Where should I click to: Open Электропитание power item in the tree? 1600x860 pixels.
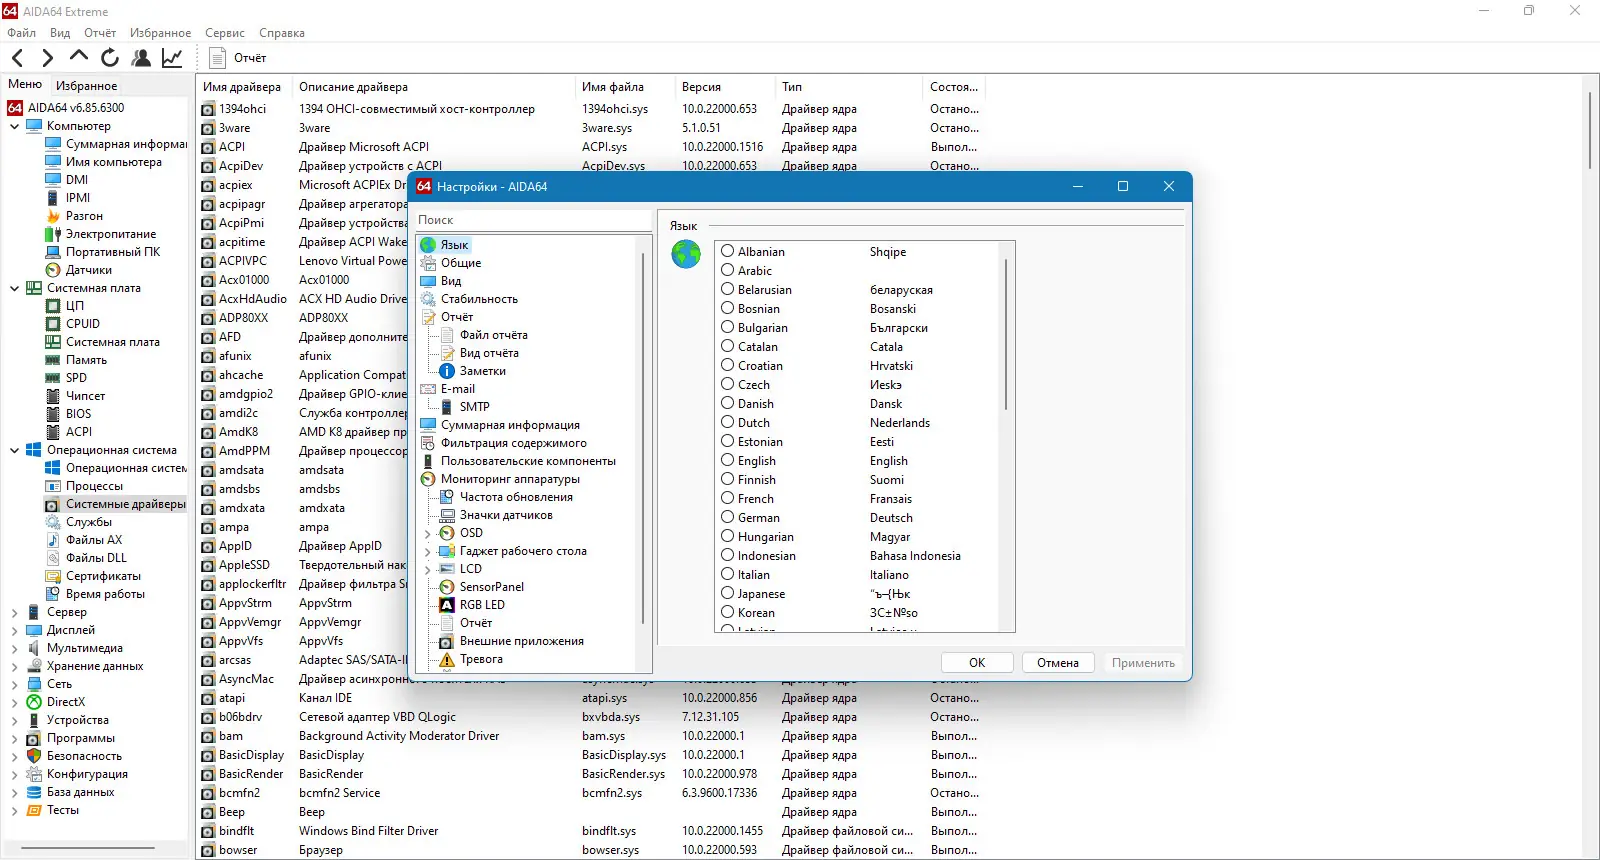111,234
